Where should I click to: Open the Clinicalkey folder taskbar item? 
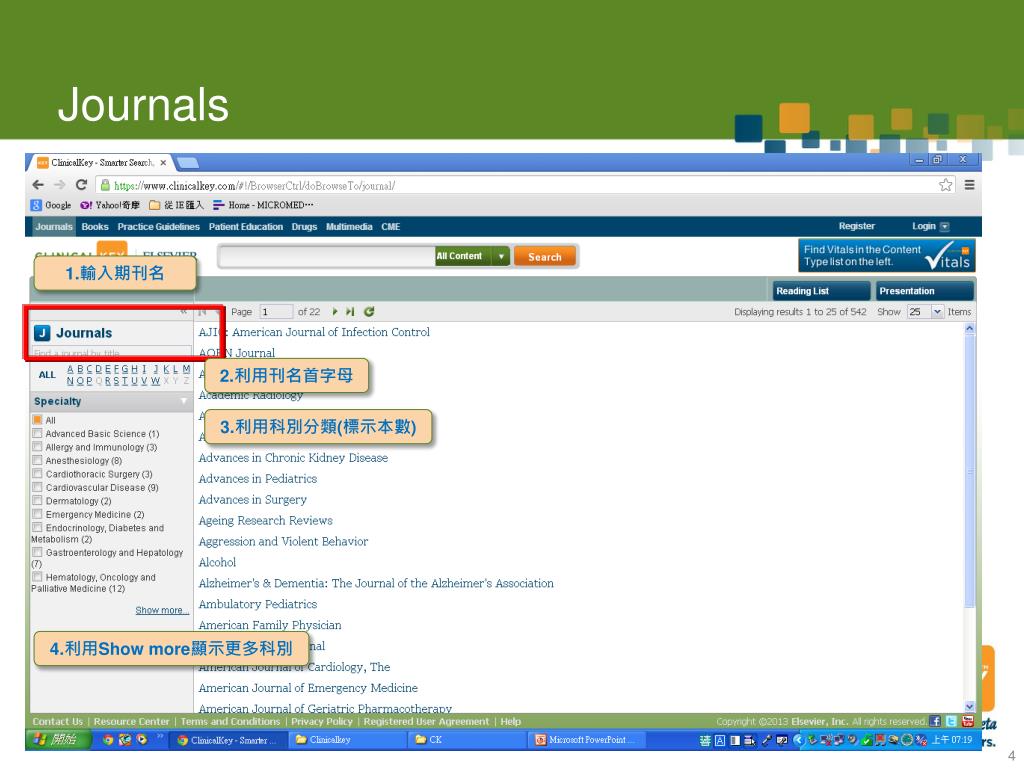coord(345,740)
